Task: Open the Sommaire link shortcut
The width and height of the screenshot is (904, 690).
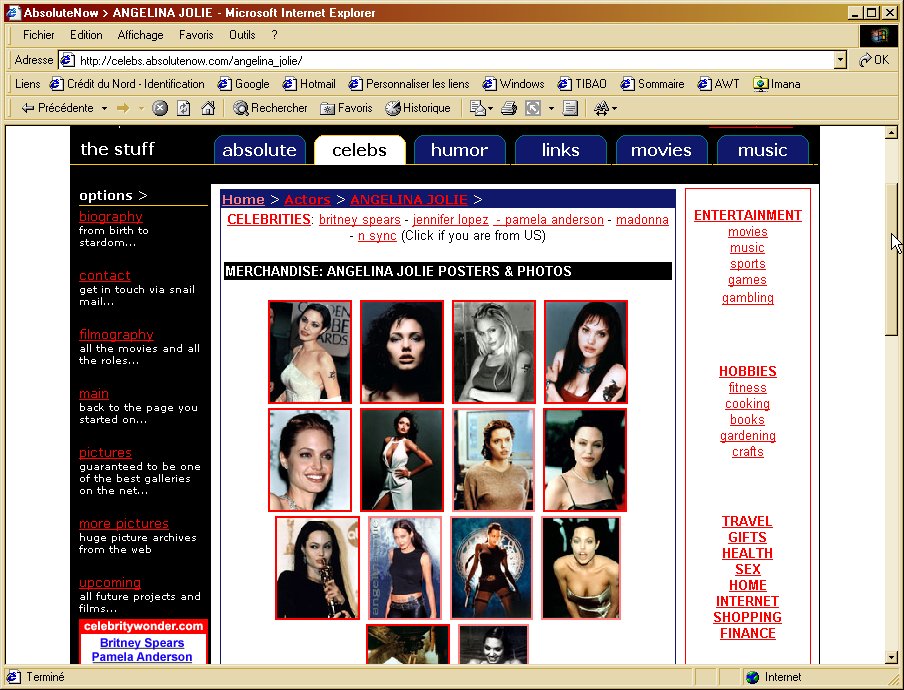Action: pyautogui.click(x=653, y=84)
